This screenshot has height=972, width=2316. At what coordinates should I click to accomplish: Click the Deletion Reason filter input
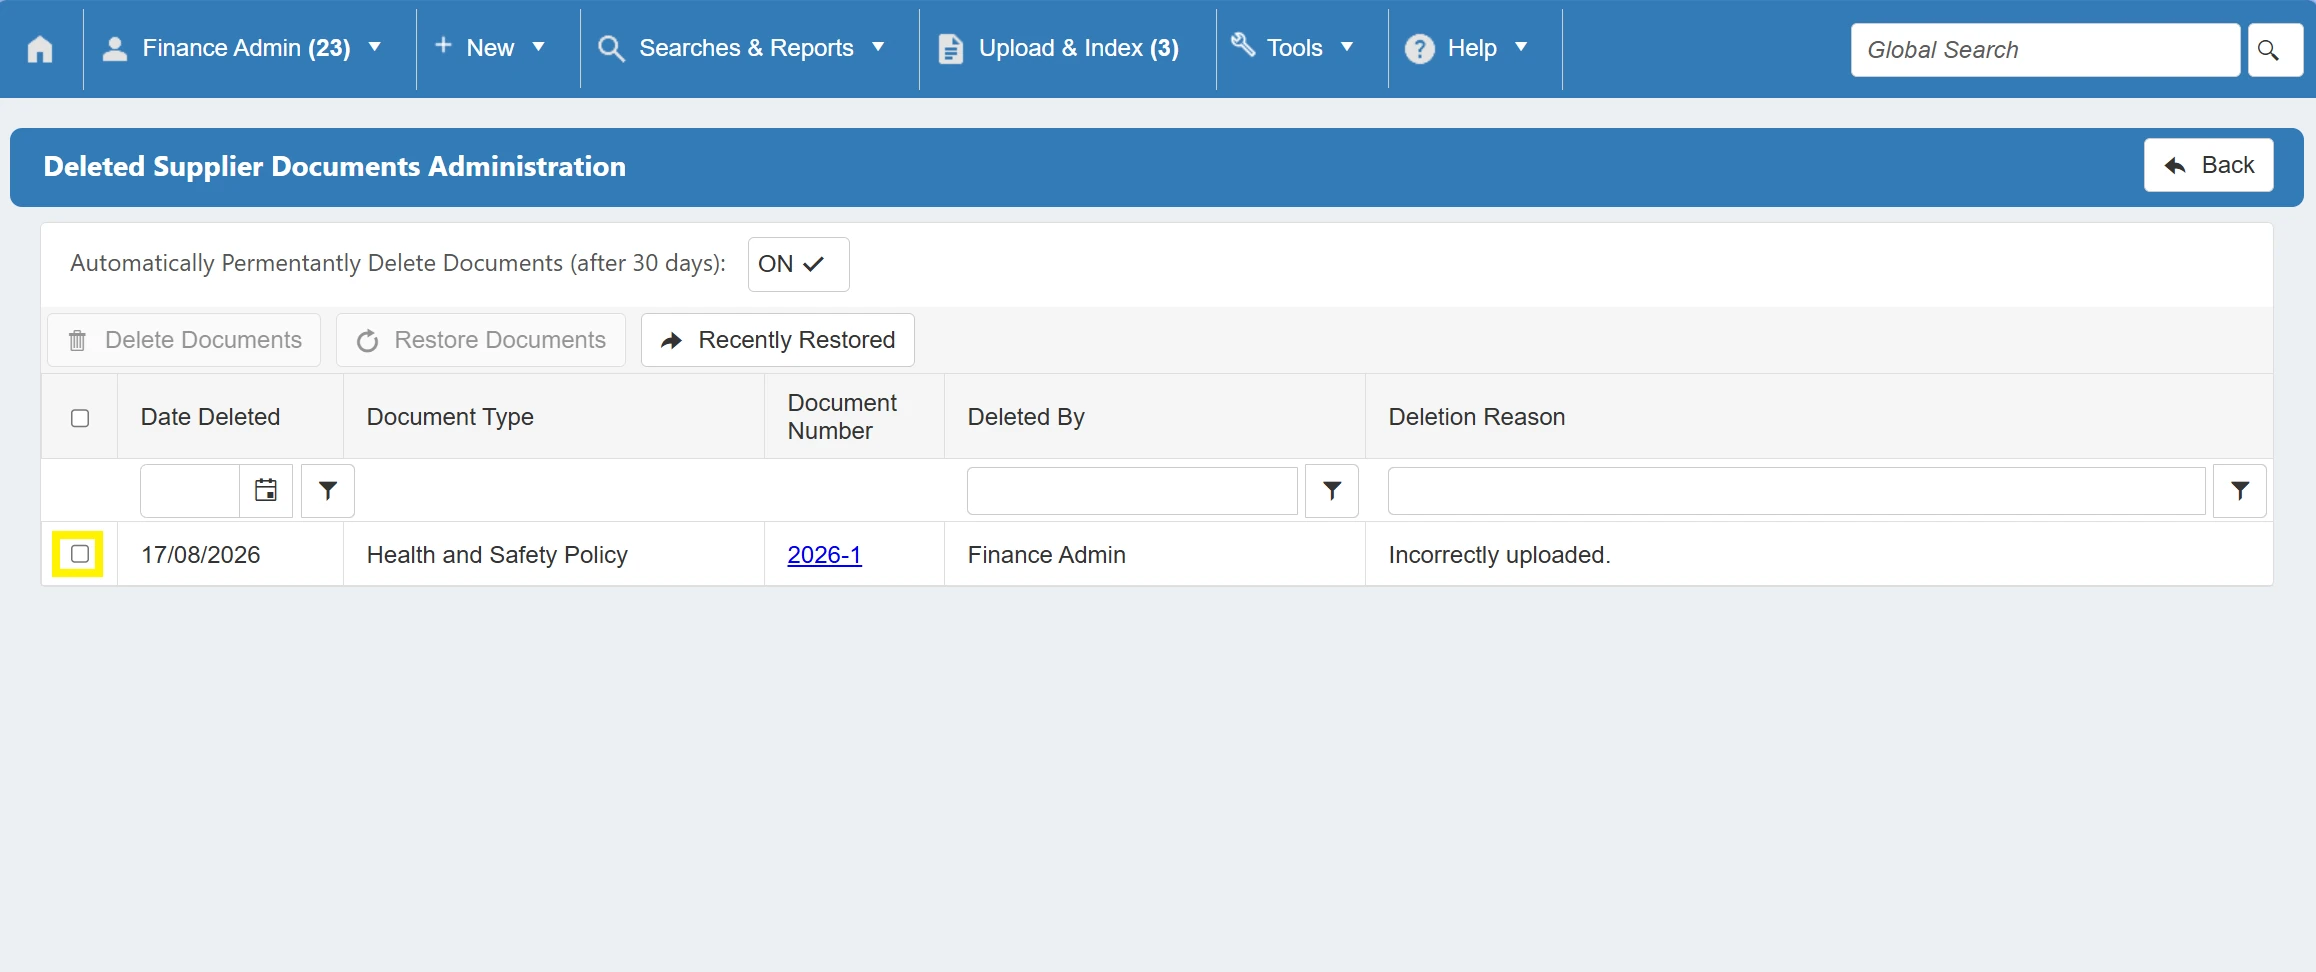tap(1796, 490)
